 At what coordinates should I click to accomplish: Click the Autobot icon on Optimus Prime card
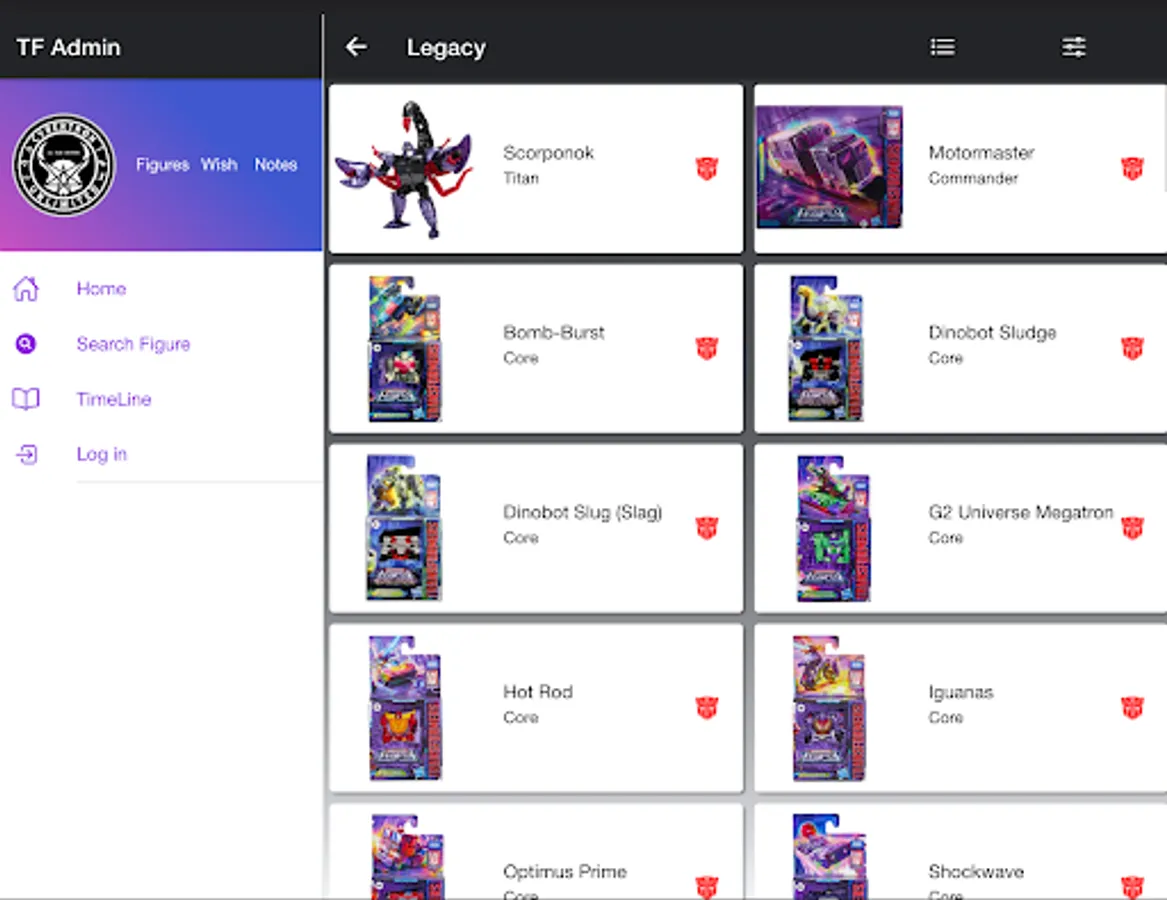click(707, 887)
